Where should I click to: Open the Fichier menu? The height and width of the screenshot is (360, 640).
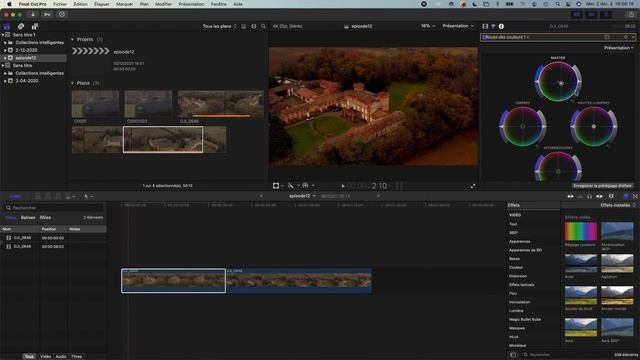coord(60,4)
